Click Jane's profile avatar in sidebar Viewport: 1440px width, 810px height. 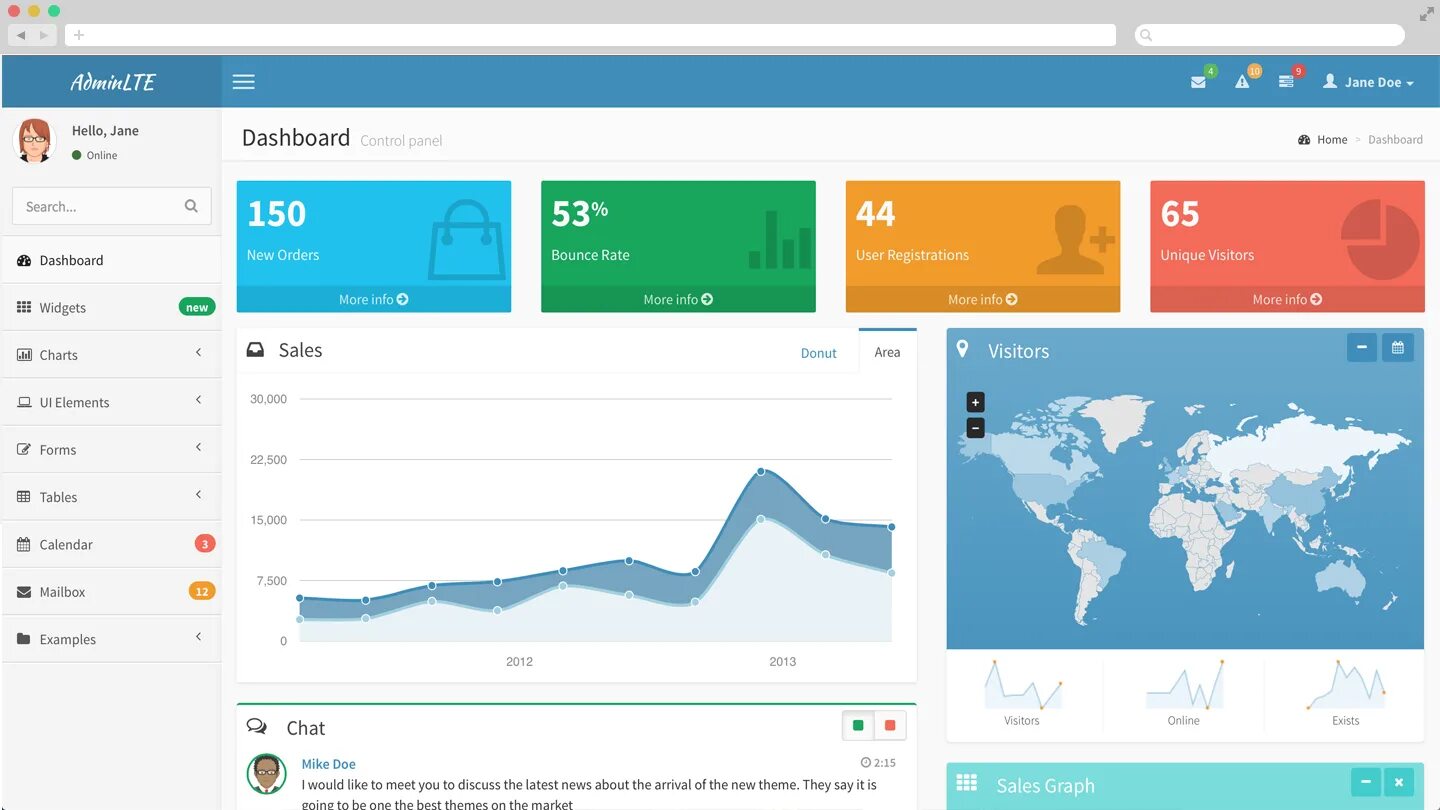(34, 141)
